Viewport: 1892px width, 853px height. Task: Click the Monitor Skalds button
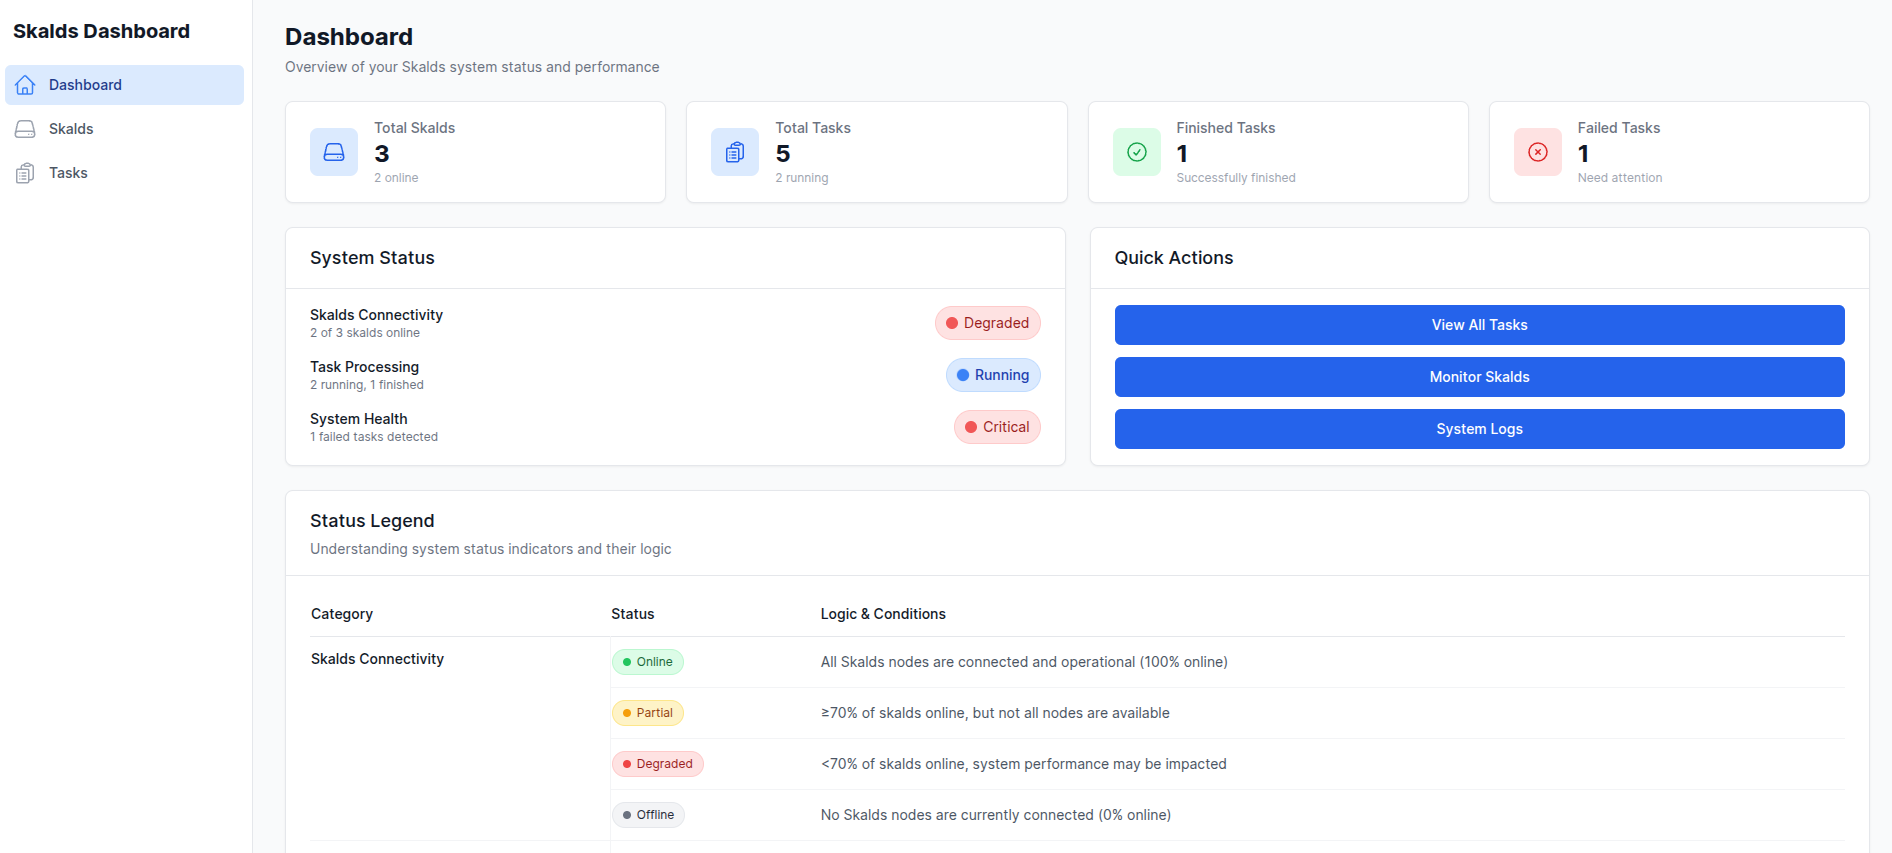coord(1479,377)
